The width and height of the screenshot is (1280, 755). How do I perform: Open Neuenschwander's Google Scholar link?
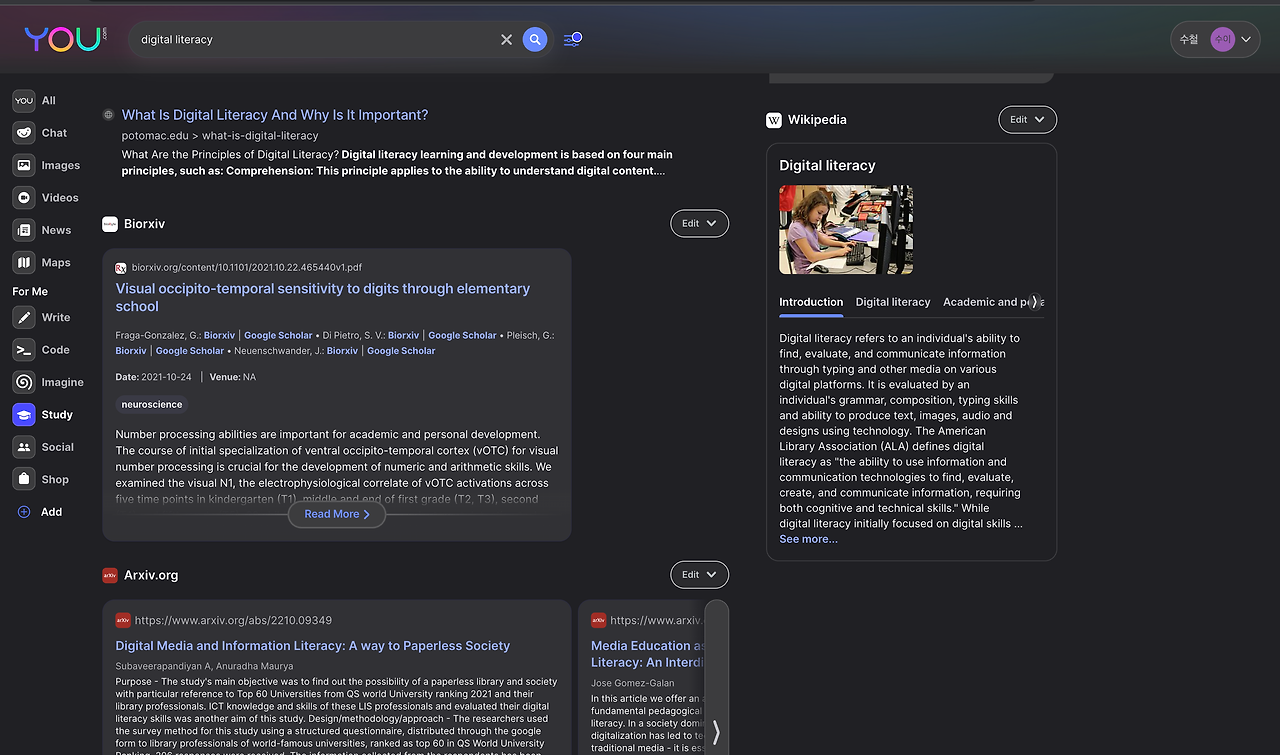tap(401, 351)
